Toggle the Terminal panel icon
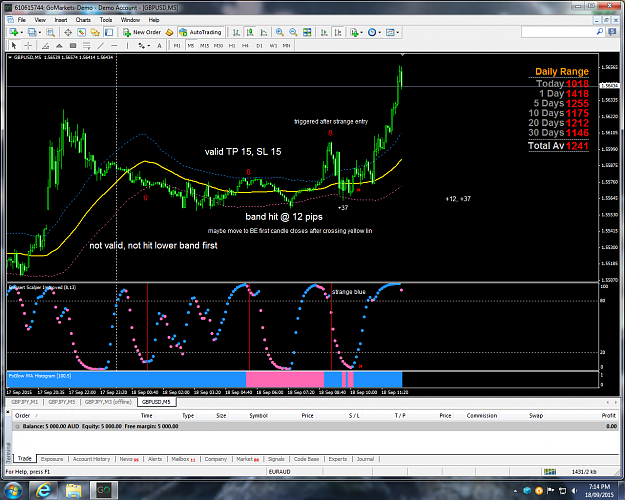Viewport: 625px width, 500px height. (109, 32)
